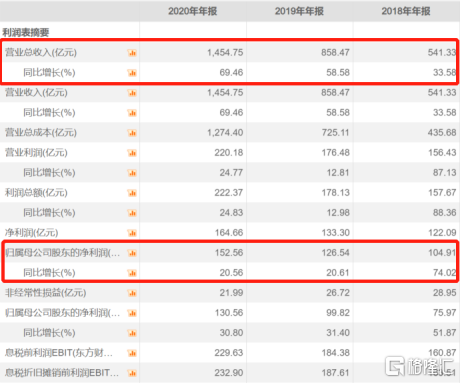
Task: Click the 归属母公司股东的净利润 label at 152.56
Action: click(x=62, y=253)
